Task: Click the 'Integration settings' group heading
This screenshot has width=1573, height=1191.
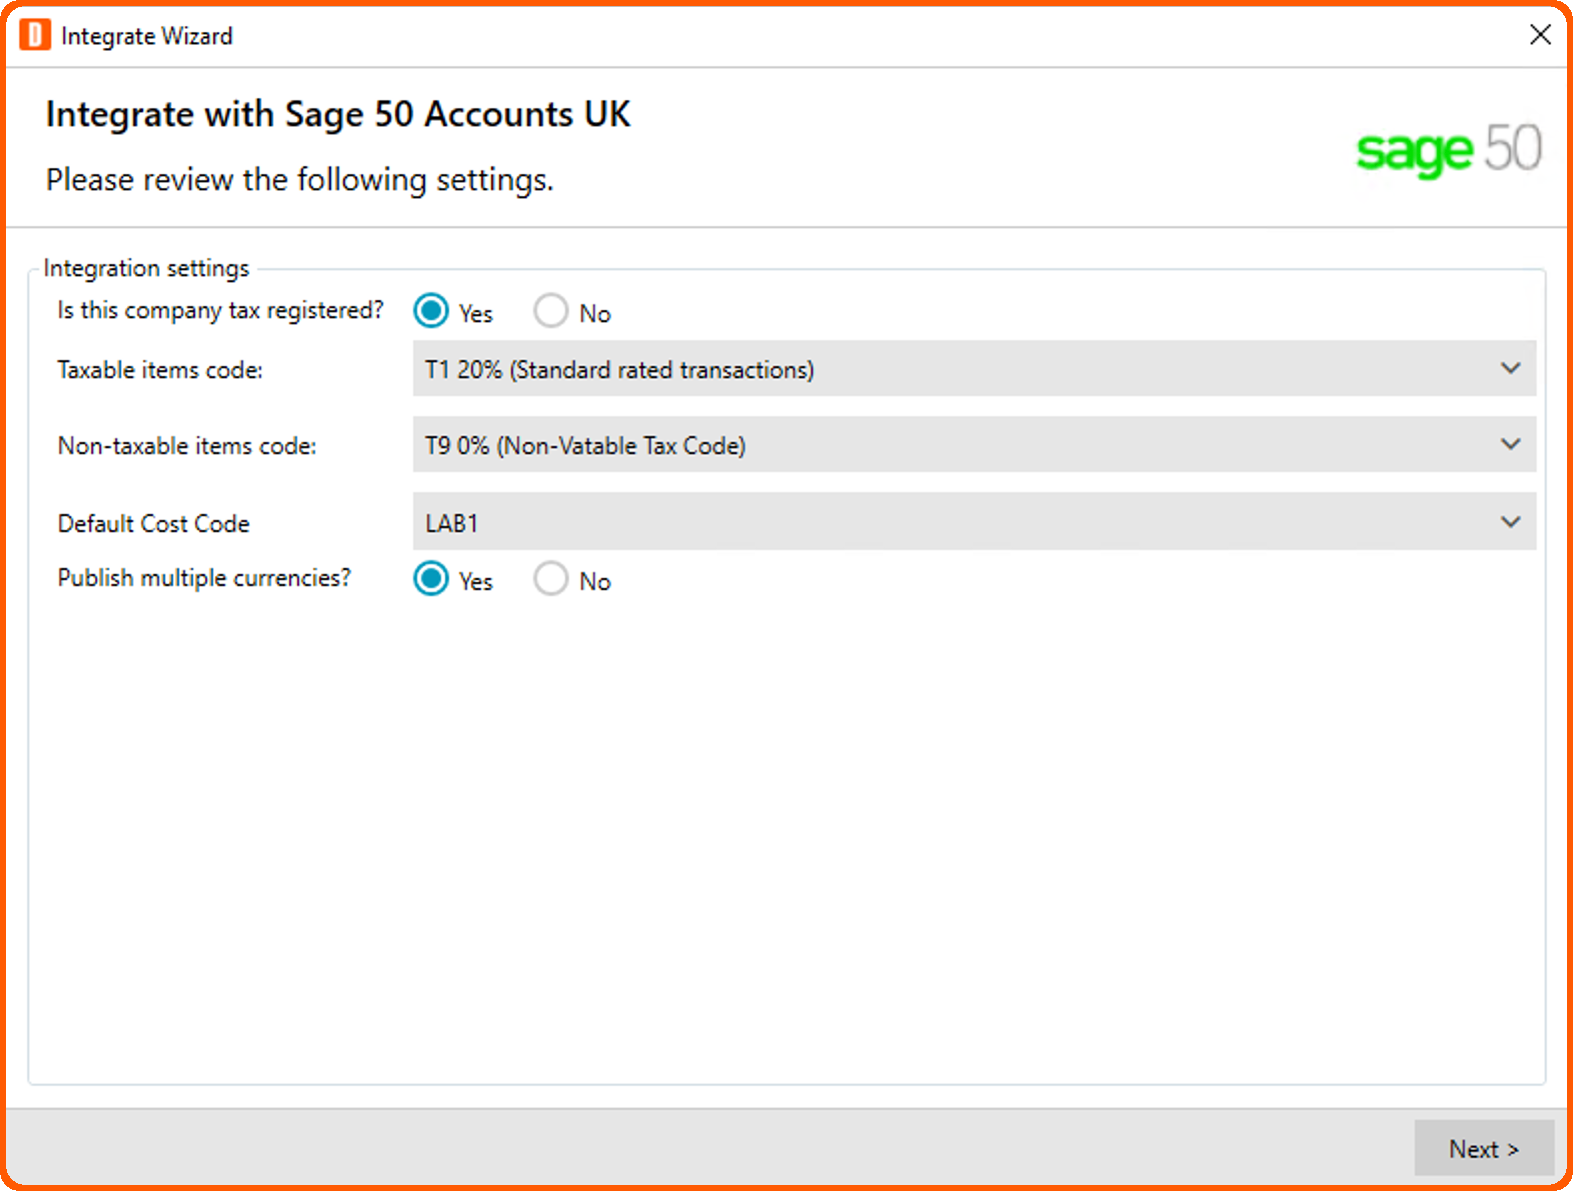Action: coord(146,268)
